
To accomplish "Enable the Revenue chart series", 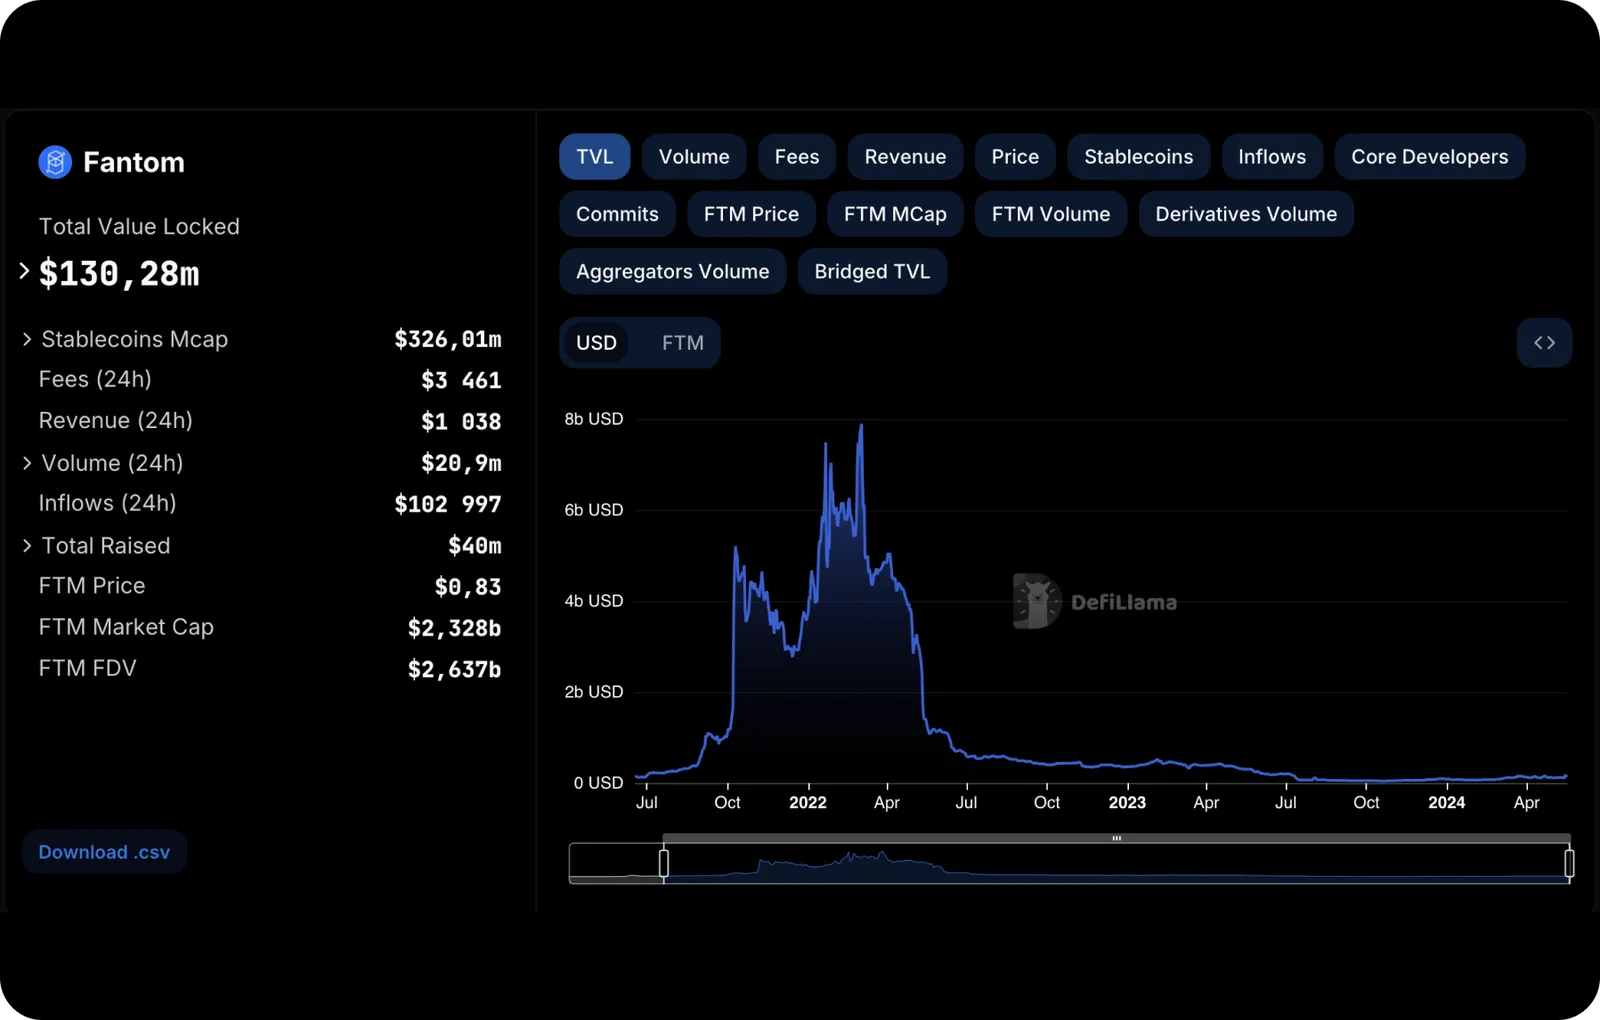I will click(x=905, y=157).
